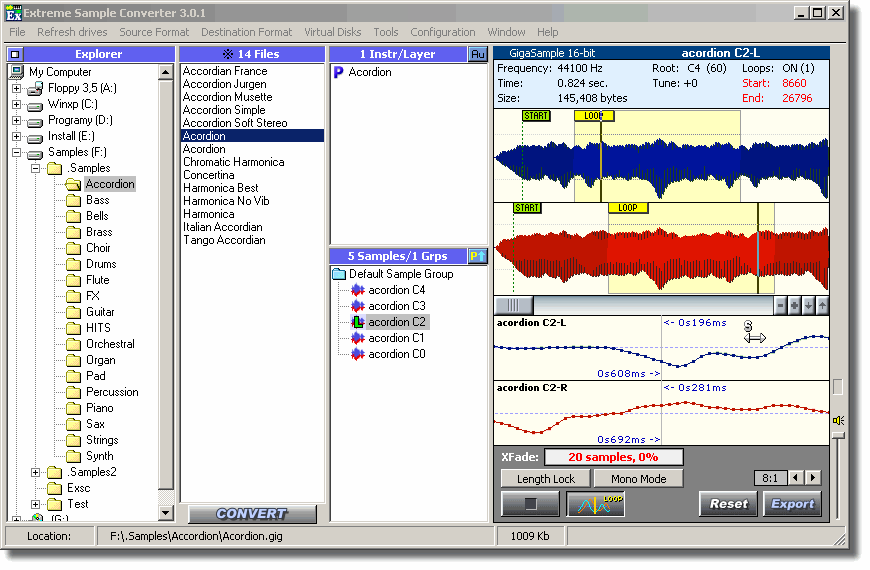
Task: Click the P-arrow button in Samples/Grps header
Action: click(478, 256)
